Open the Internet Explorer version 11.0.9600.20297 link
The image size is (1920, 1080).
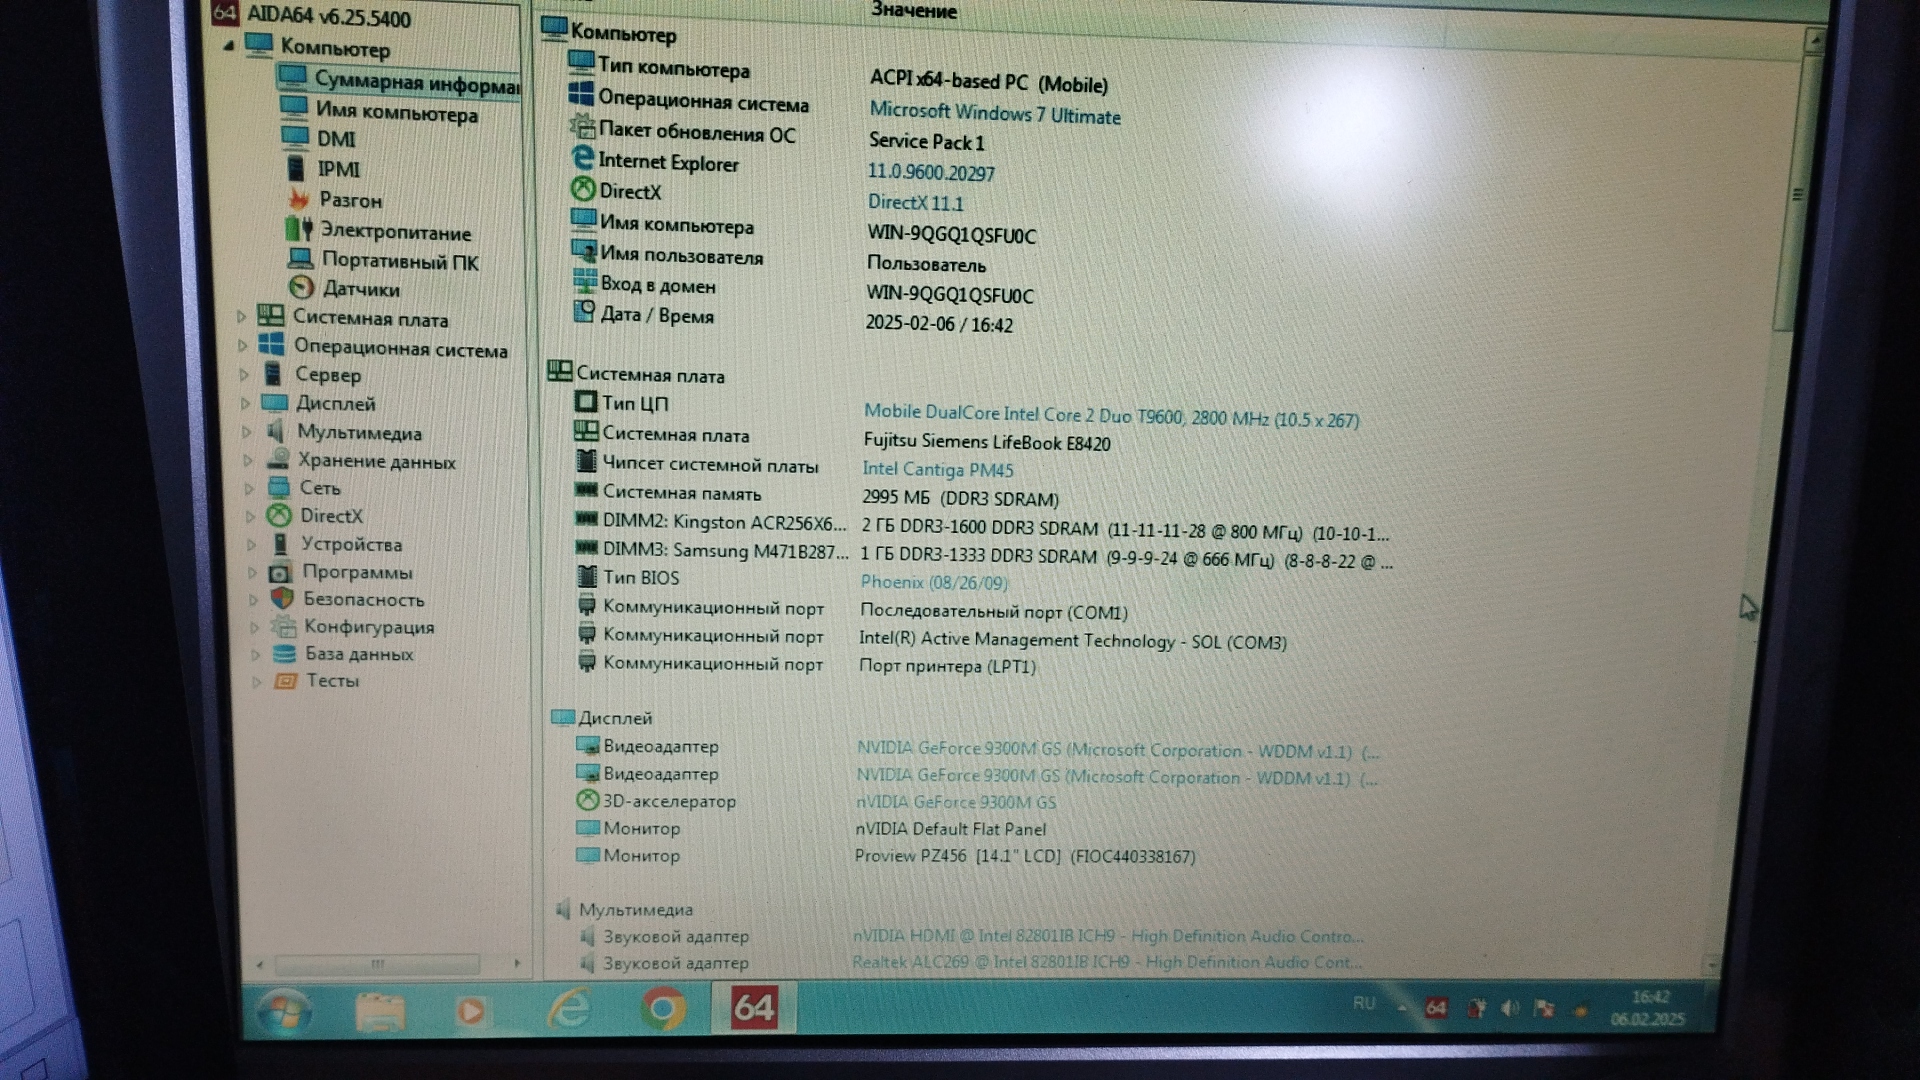[x=931, y=172]
